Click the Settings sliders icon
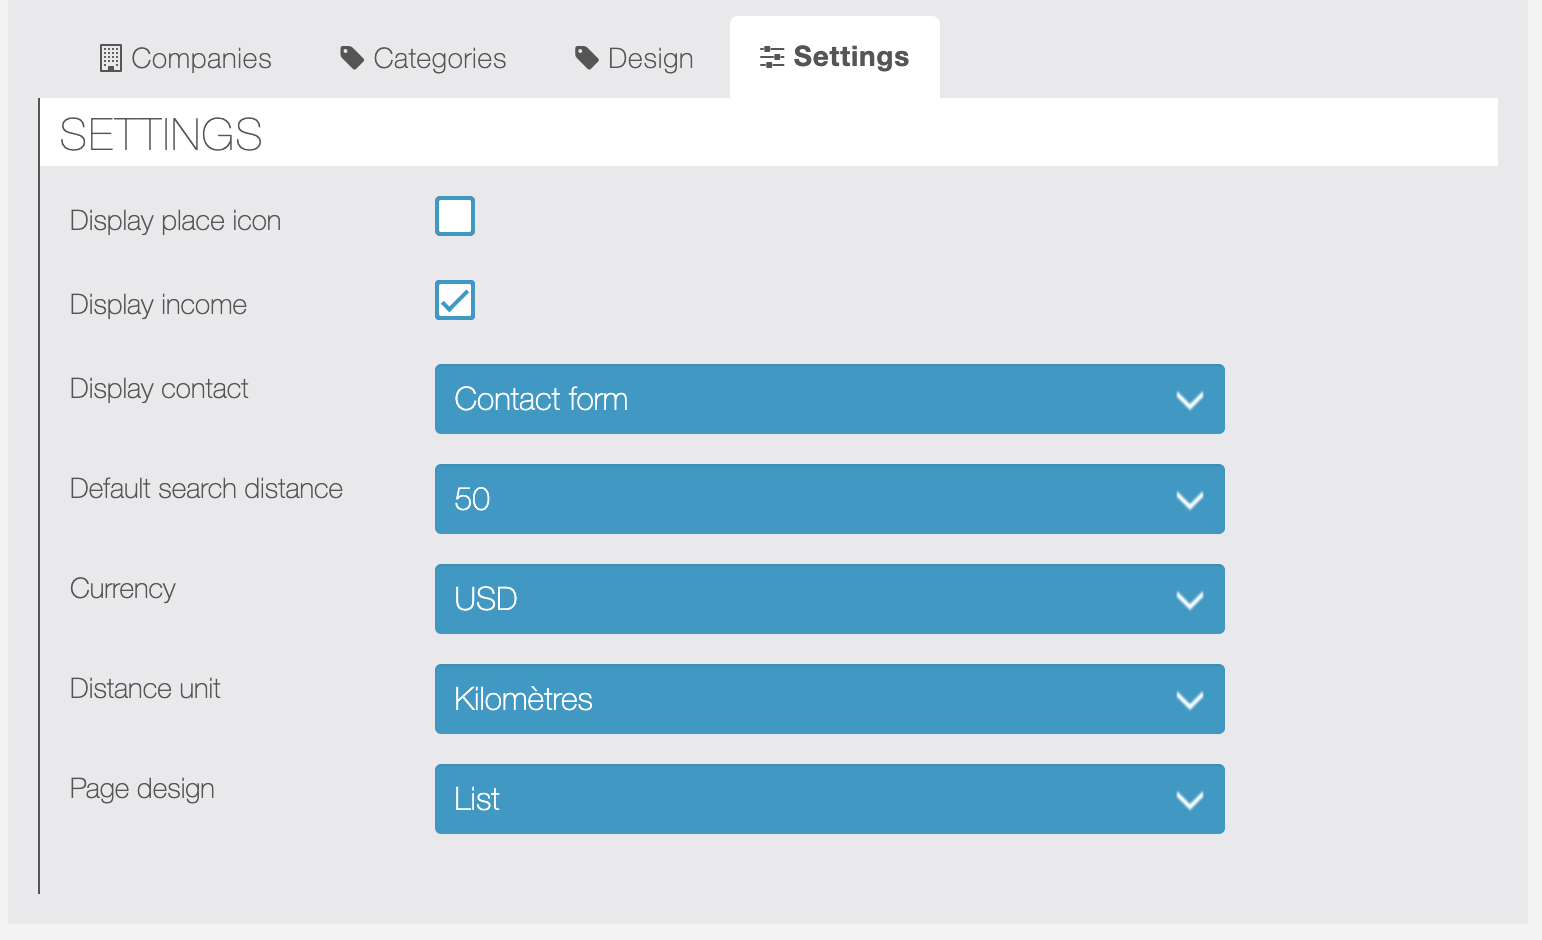The width and height of the screenshot is (1542, 940). pyautogui.click(x=772, y=57)
